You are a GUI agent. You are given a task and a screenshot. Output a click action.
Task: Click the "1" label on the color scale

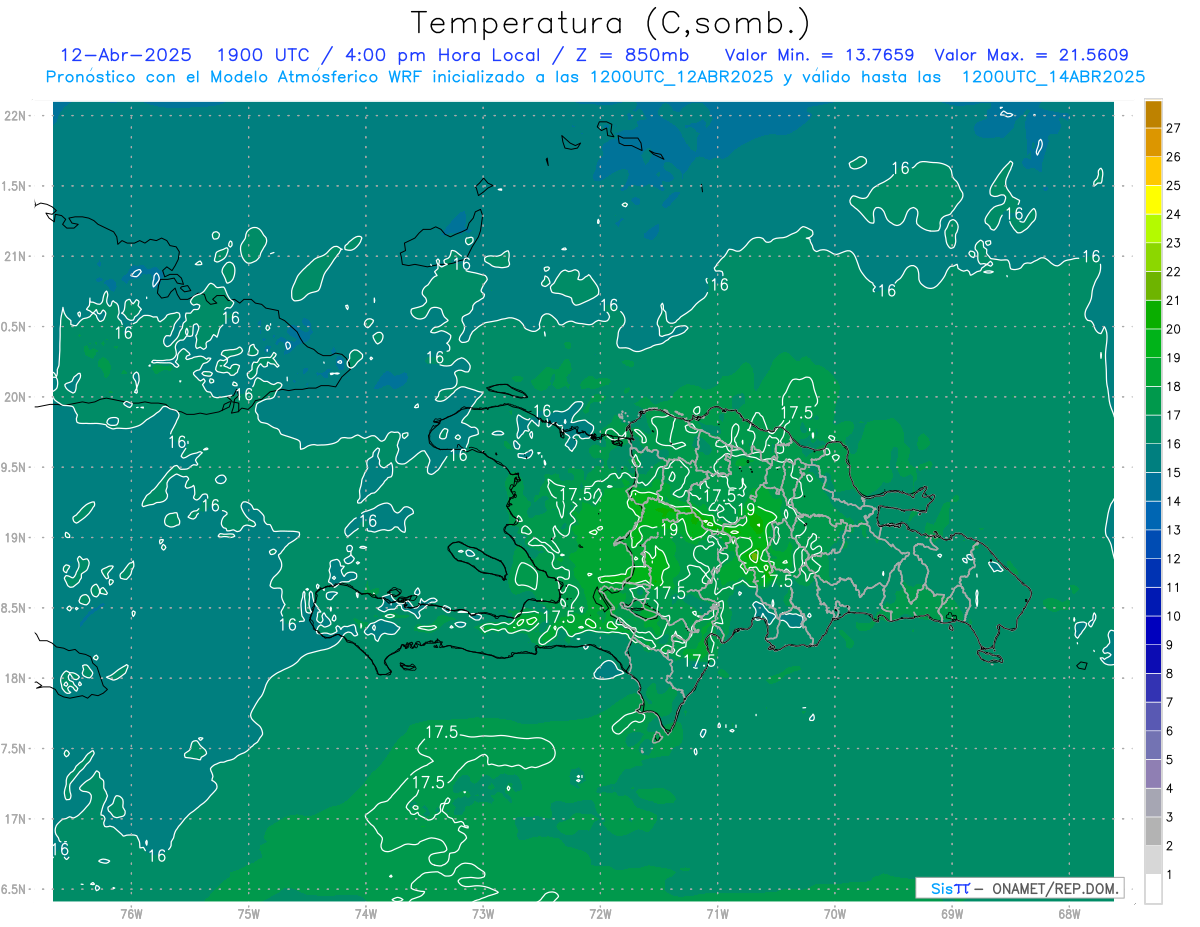(1170, 875)
